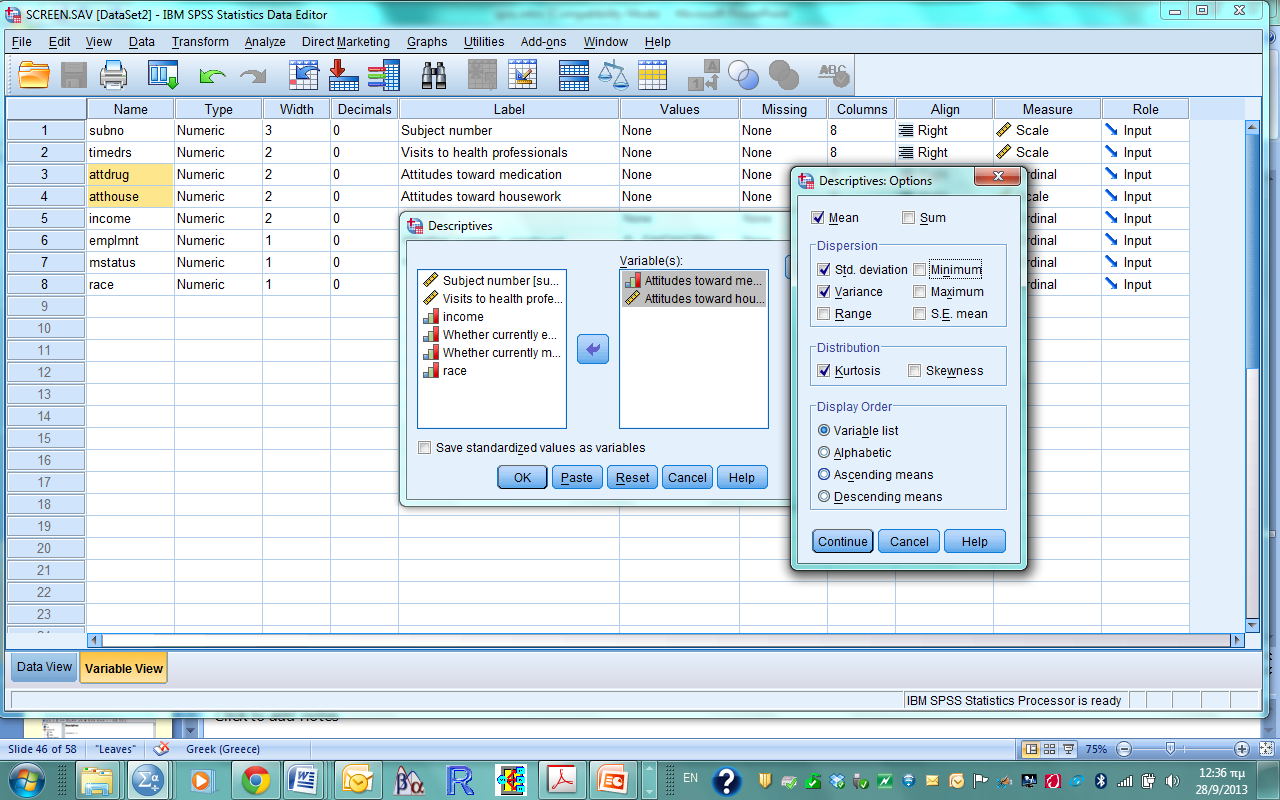Click the green Undo arrow icon

[212, 76]
